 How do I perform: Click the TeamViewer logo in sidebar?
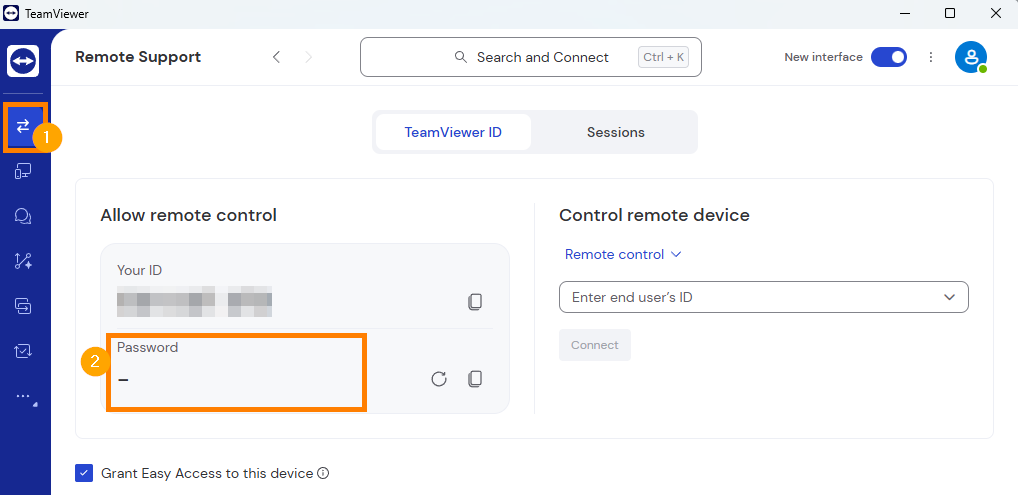(x=23, y=61)
